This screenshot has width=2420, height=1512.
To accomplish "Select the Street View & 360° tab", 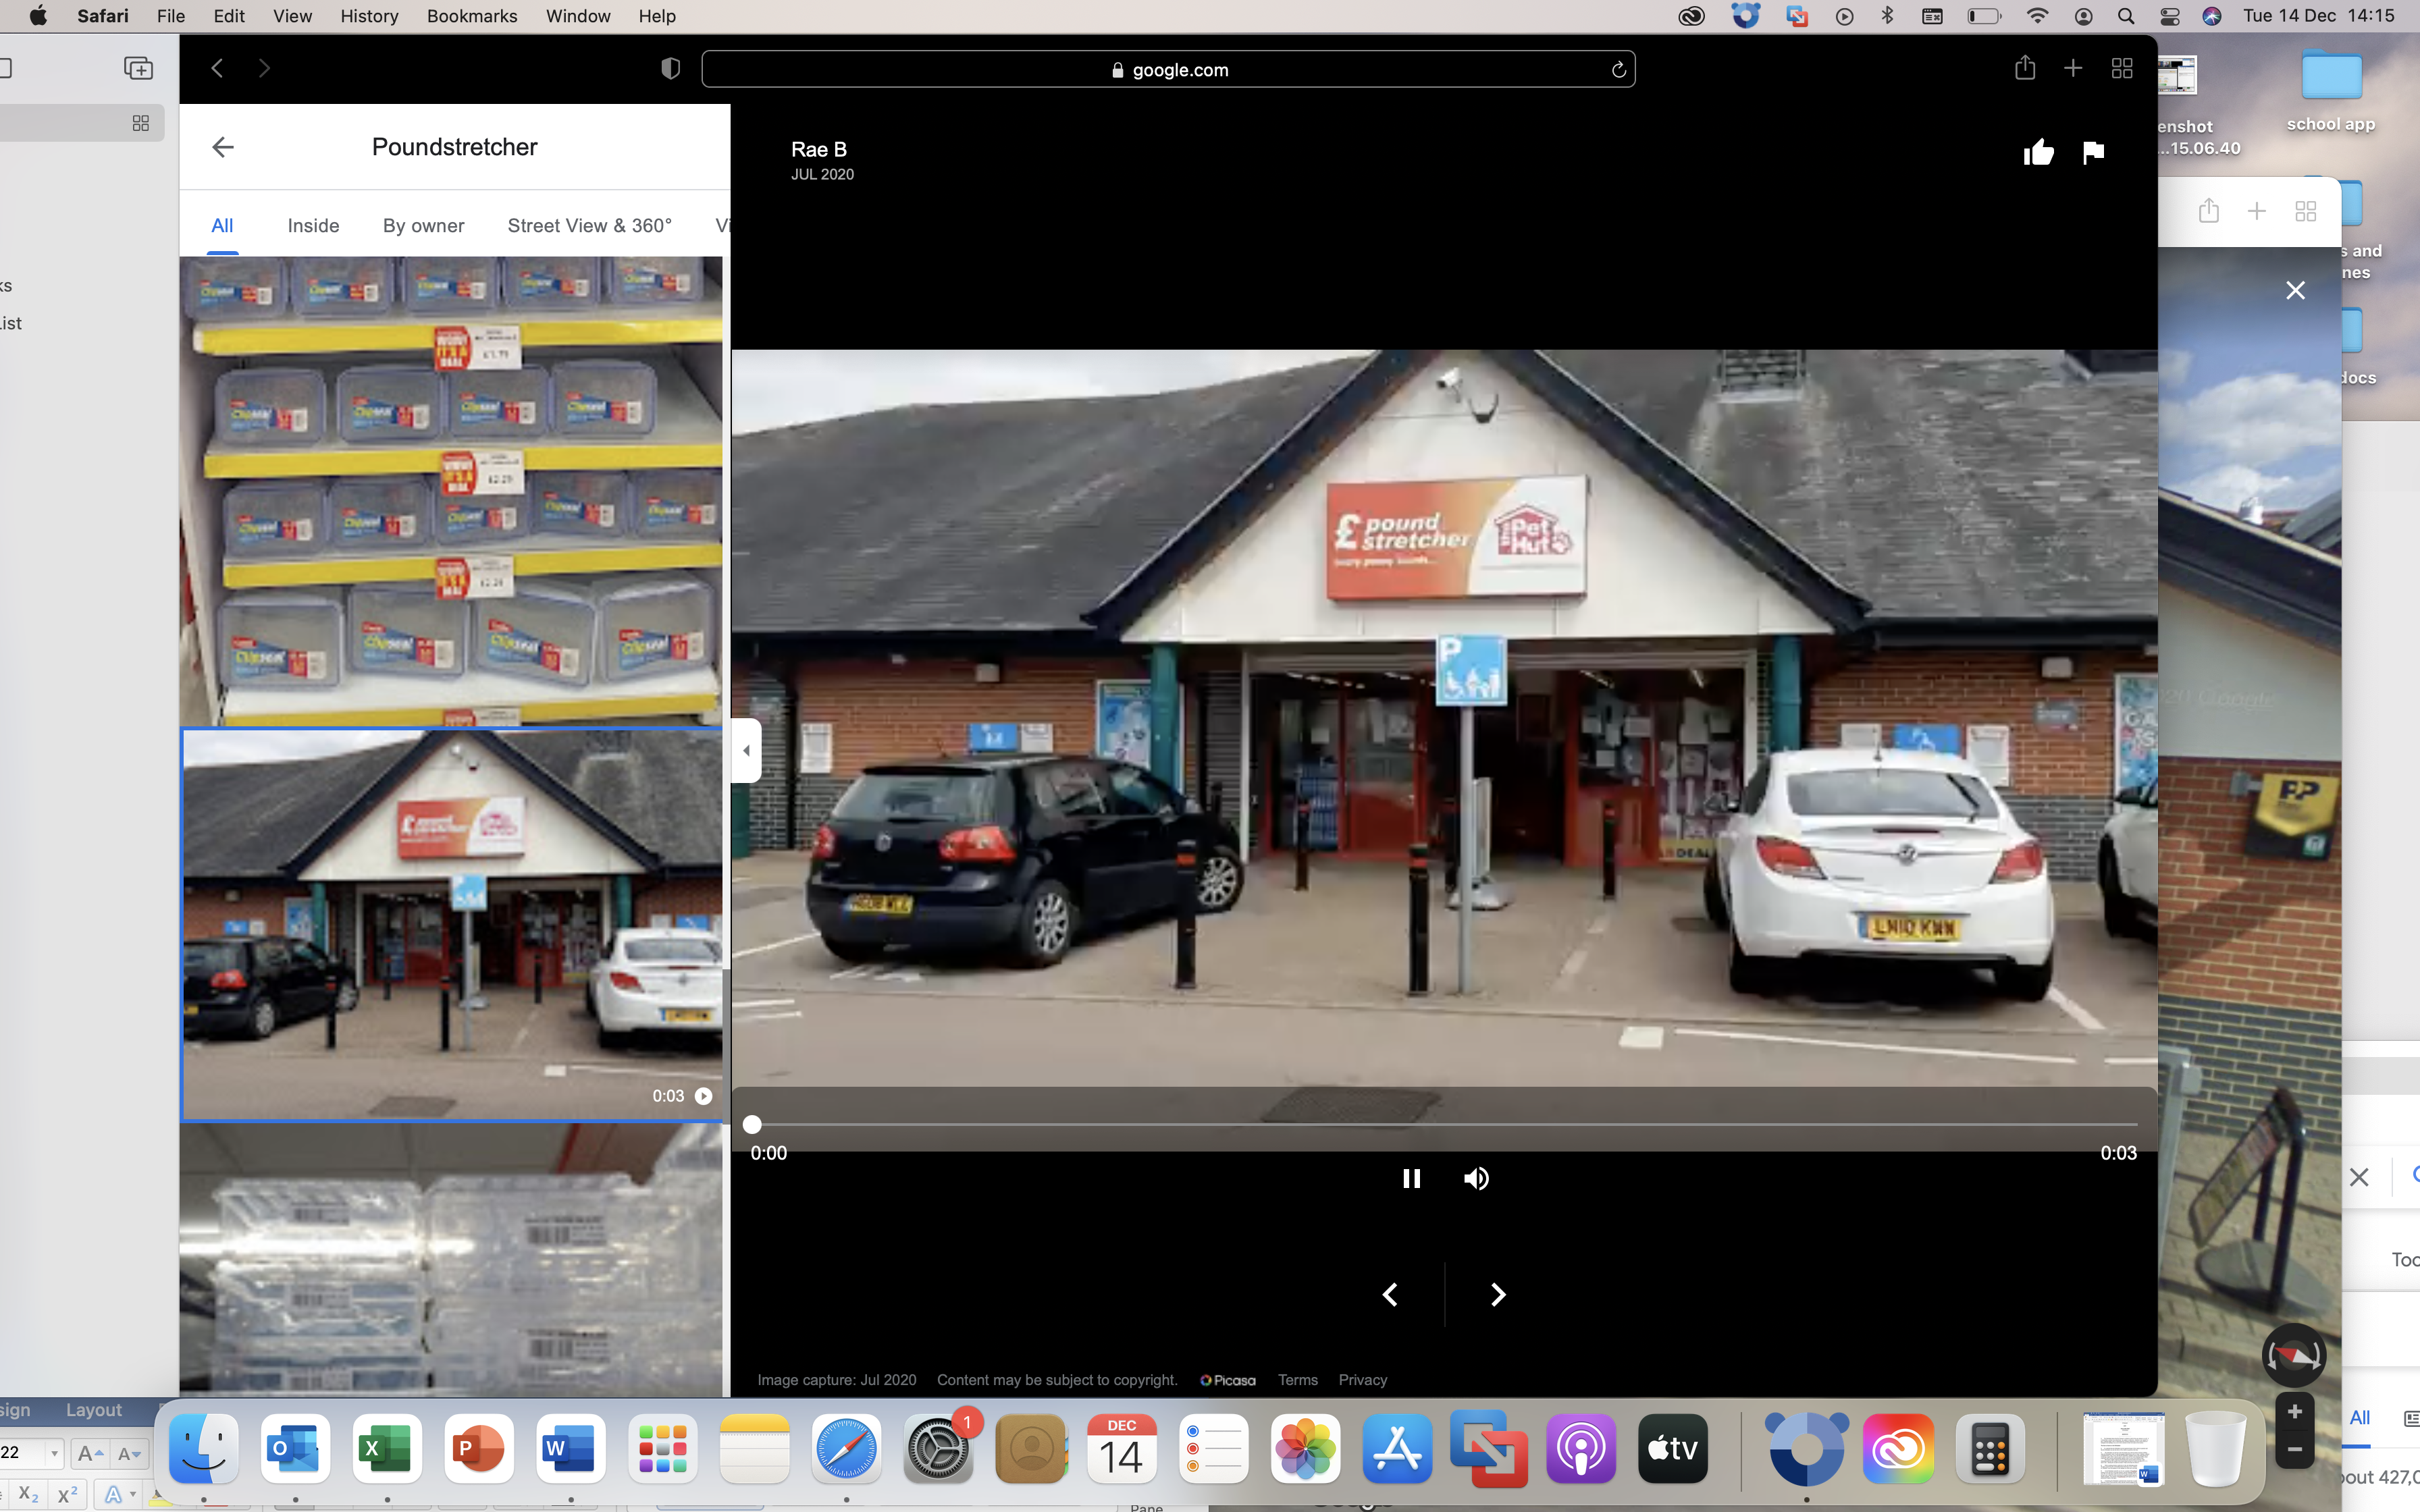I will (589, 225).
